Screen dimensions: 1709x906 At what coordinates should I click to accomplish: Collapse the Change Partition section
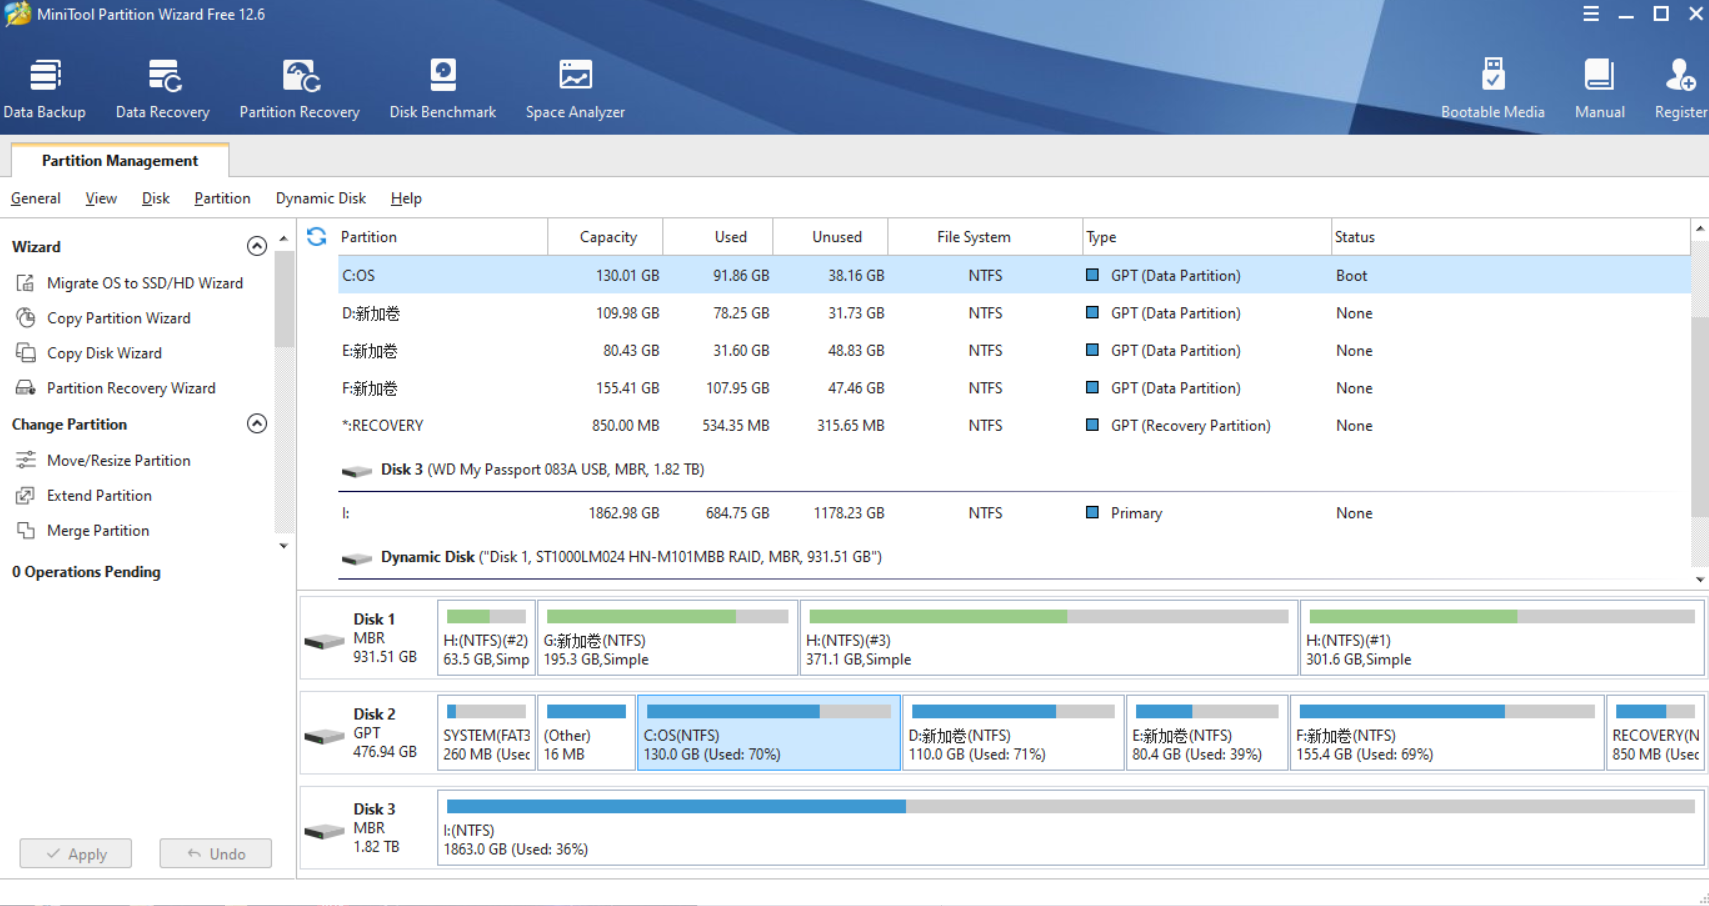point(257,424)
